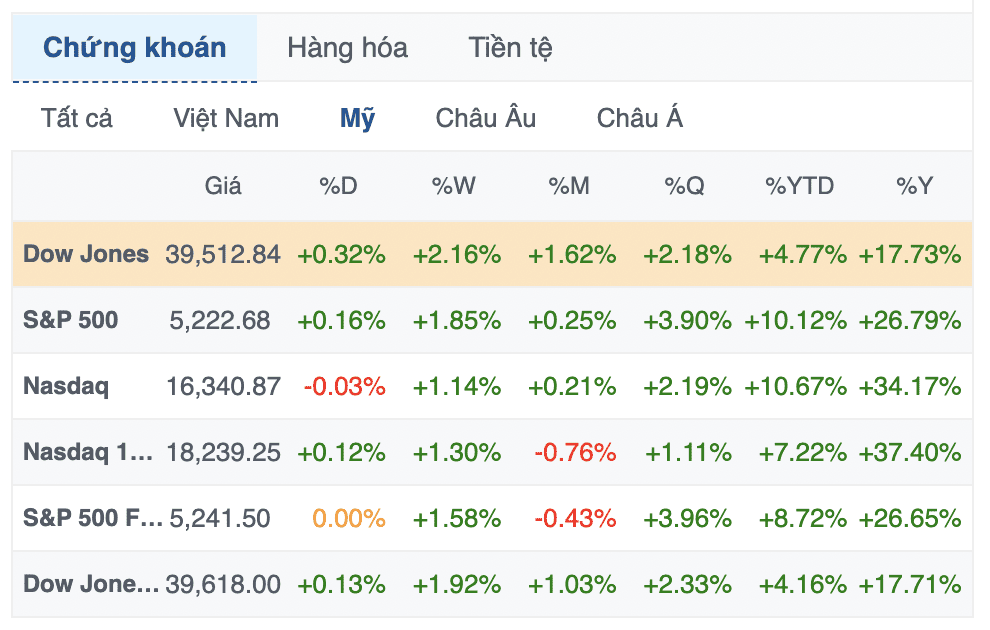This screenshot has width=990, height=630.
Task: Click the %YTD column header
Action: pos(799,186)
